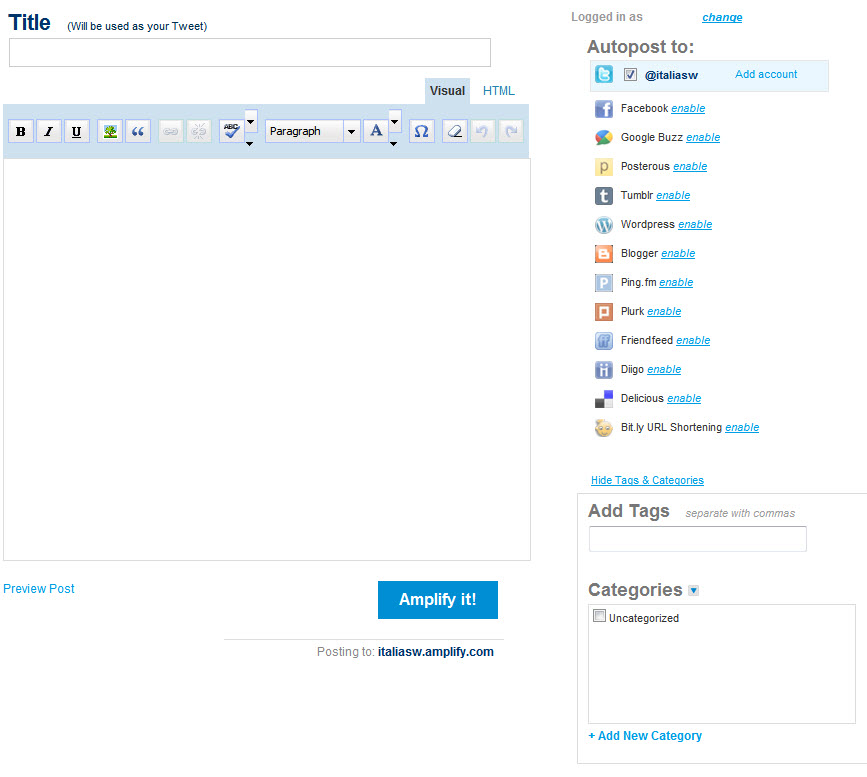
Task: Enable Plurk autoposting
Action: tap(664, 312)
